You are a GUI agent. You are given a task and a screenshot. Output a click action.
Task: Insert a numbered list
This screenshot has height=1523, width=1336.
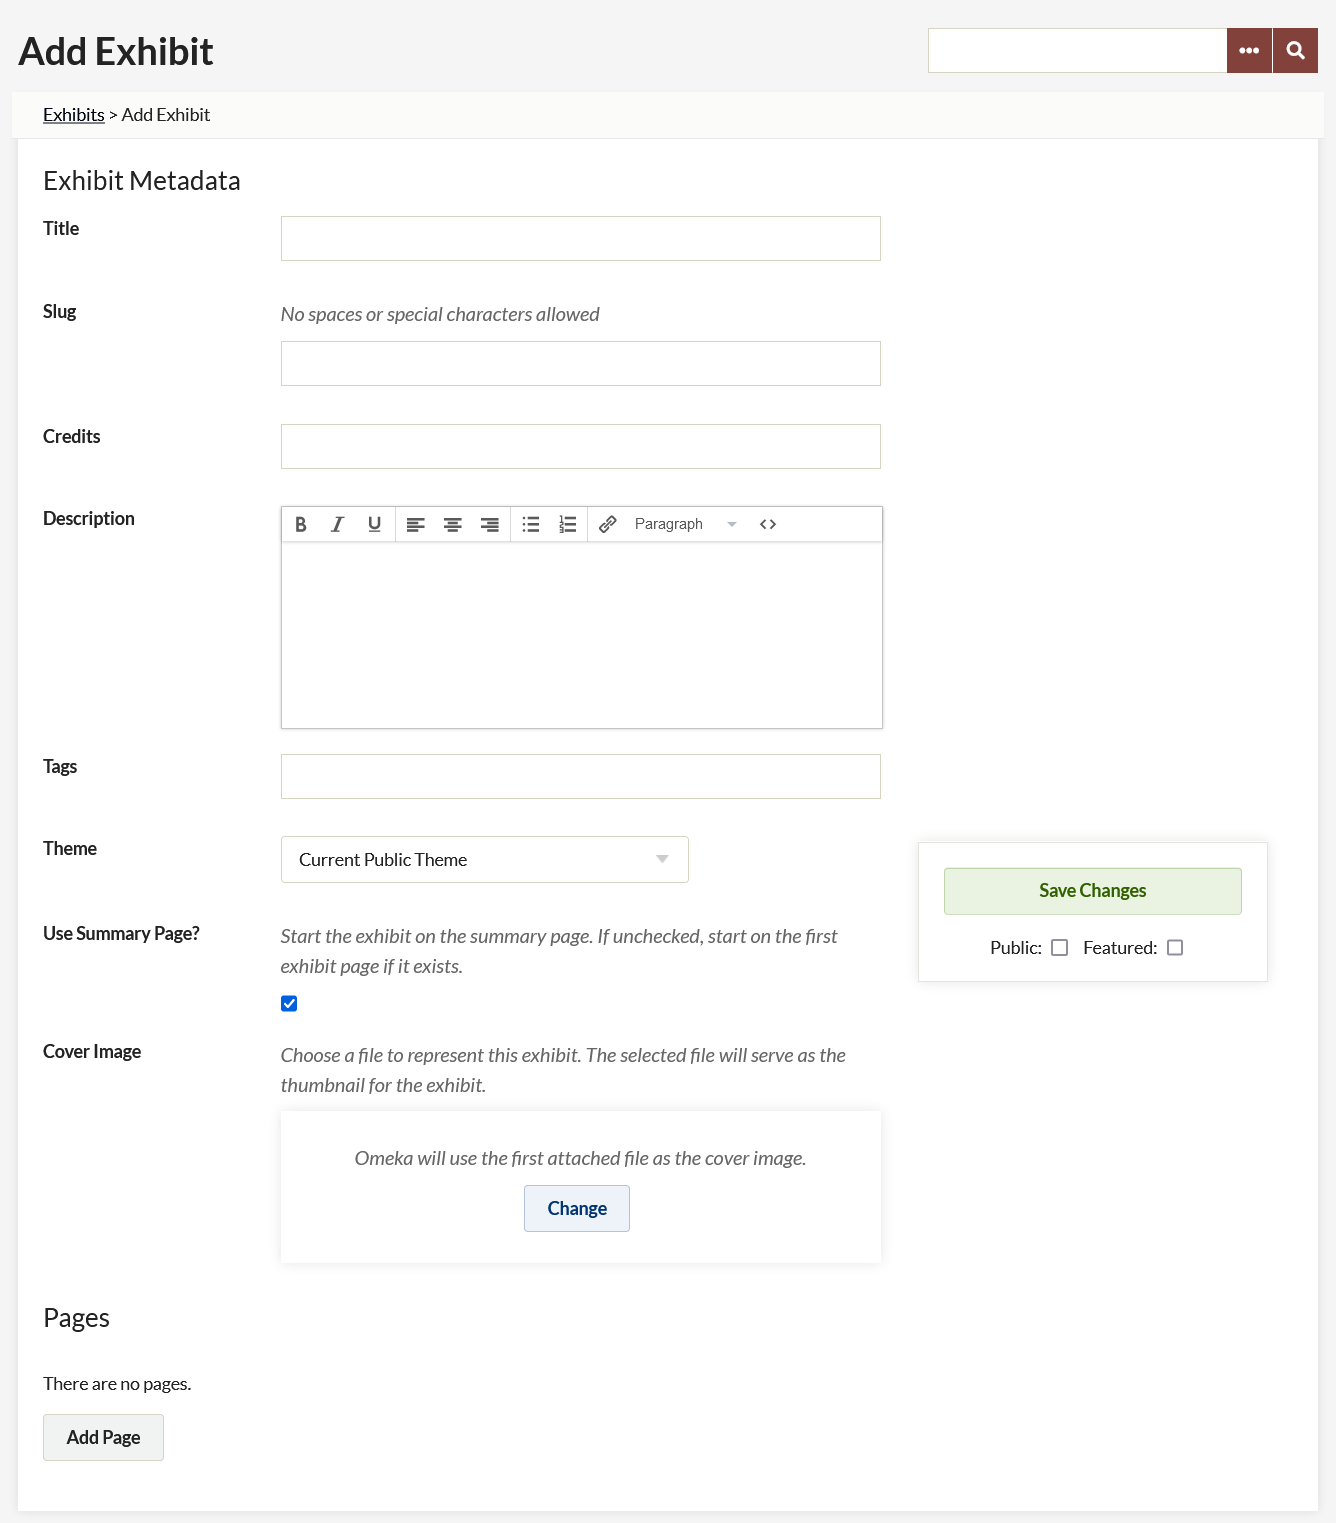click(x=568, y=524)
